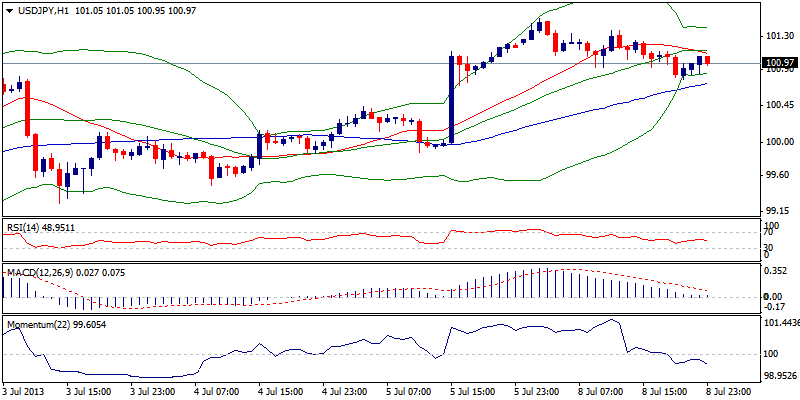The width and height of the screenshot is (800, 400).
Task: Click the 100.45 price axis label
Action: (x=777, y=105)
